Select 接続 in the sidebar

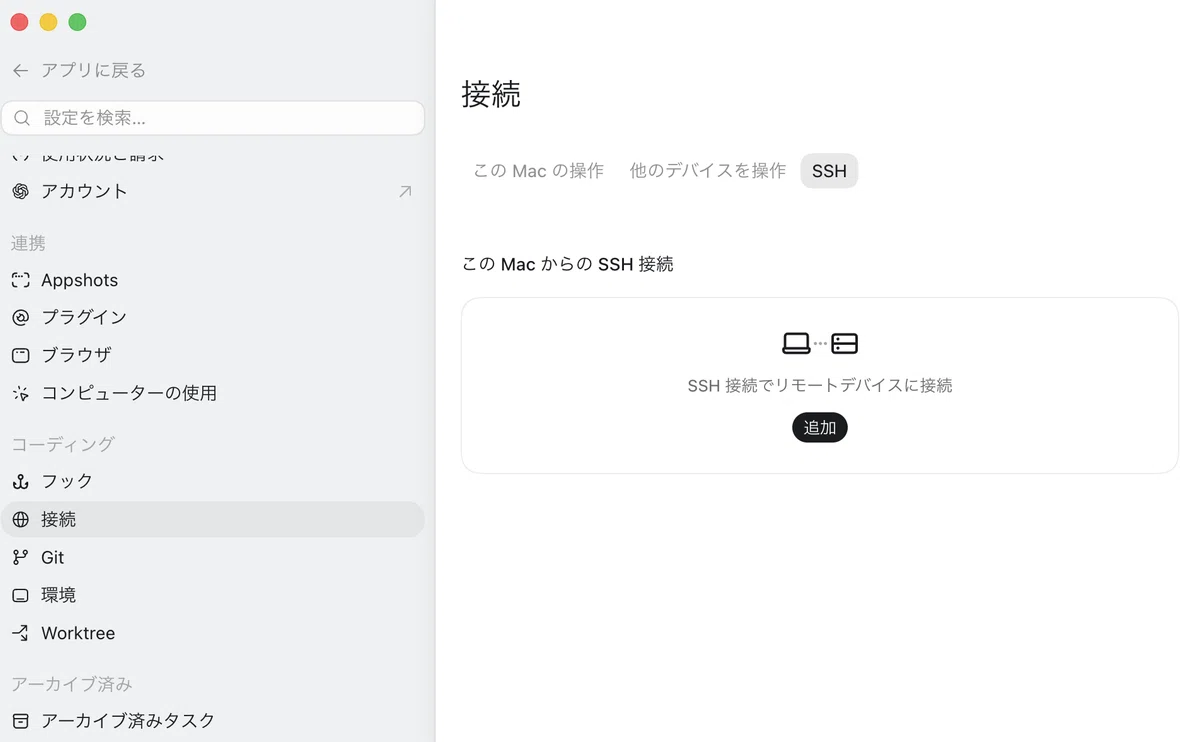[213, 519]
